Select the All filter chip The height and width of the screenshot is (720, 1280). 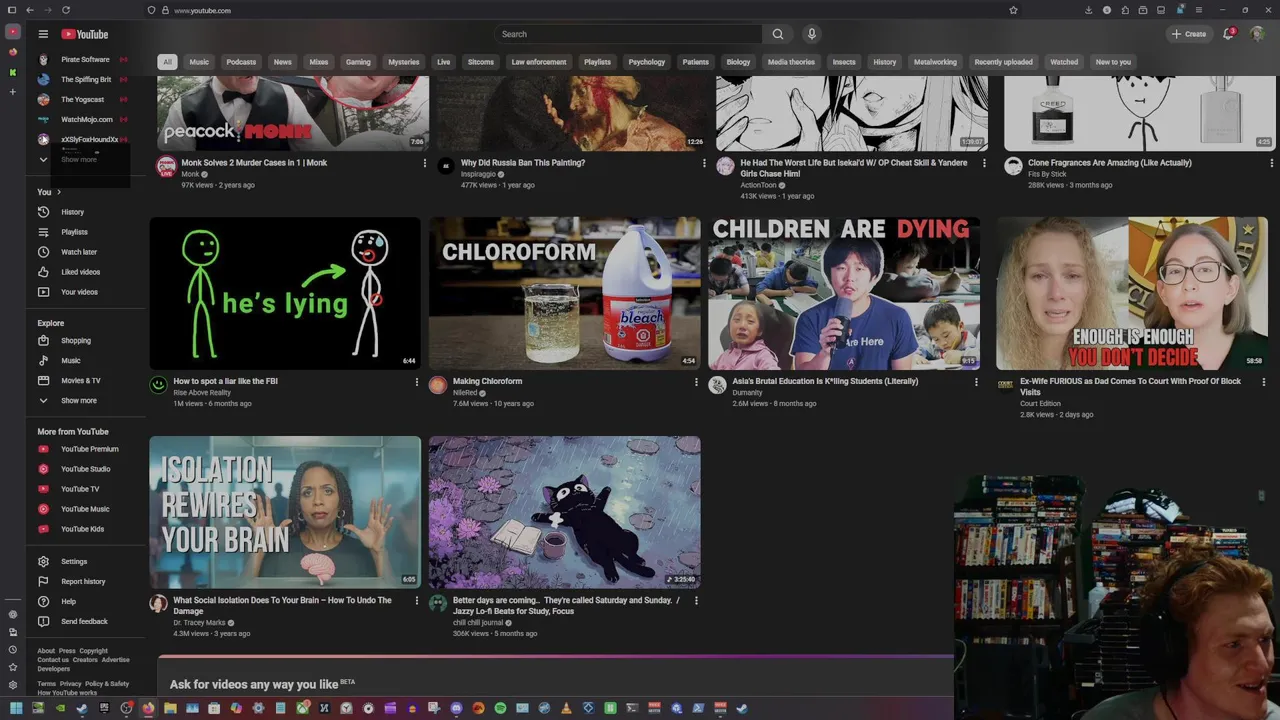(167, 62)
